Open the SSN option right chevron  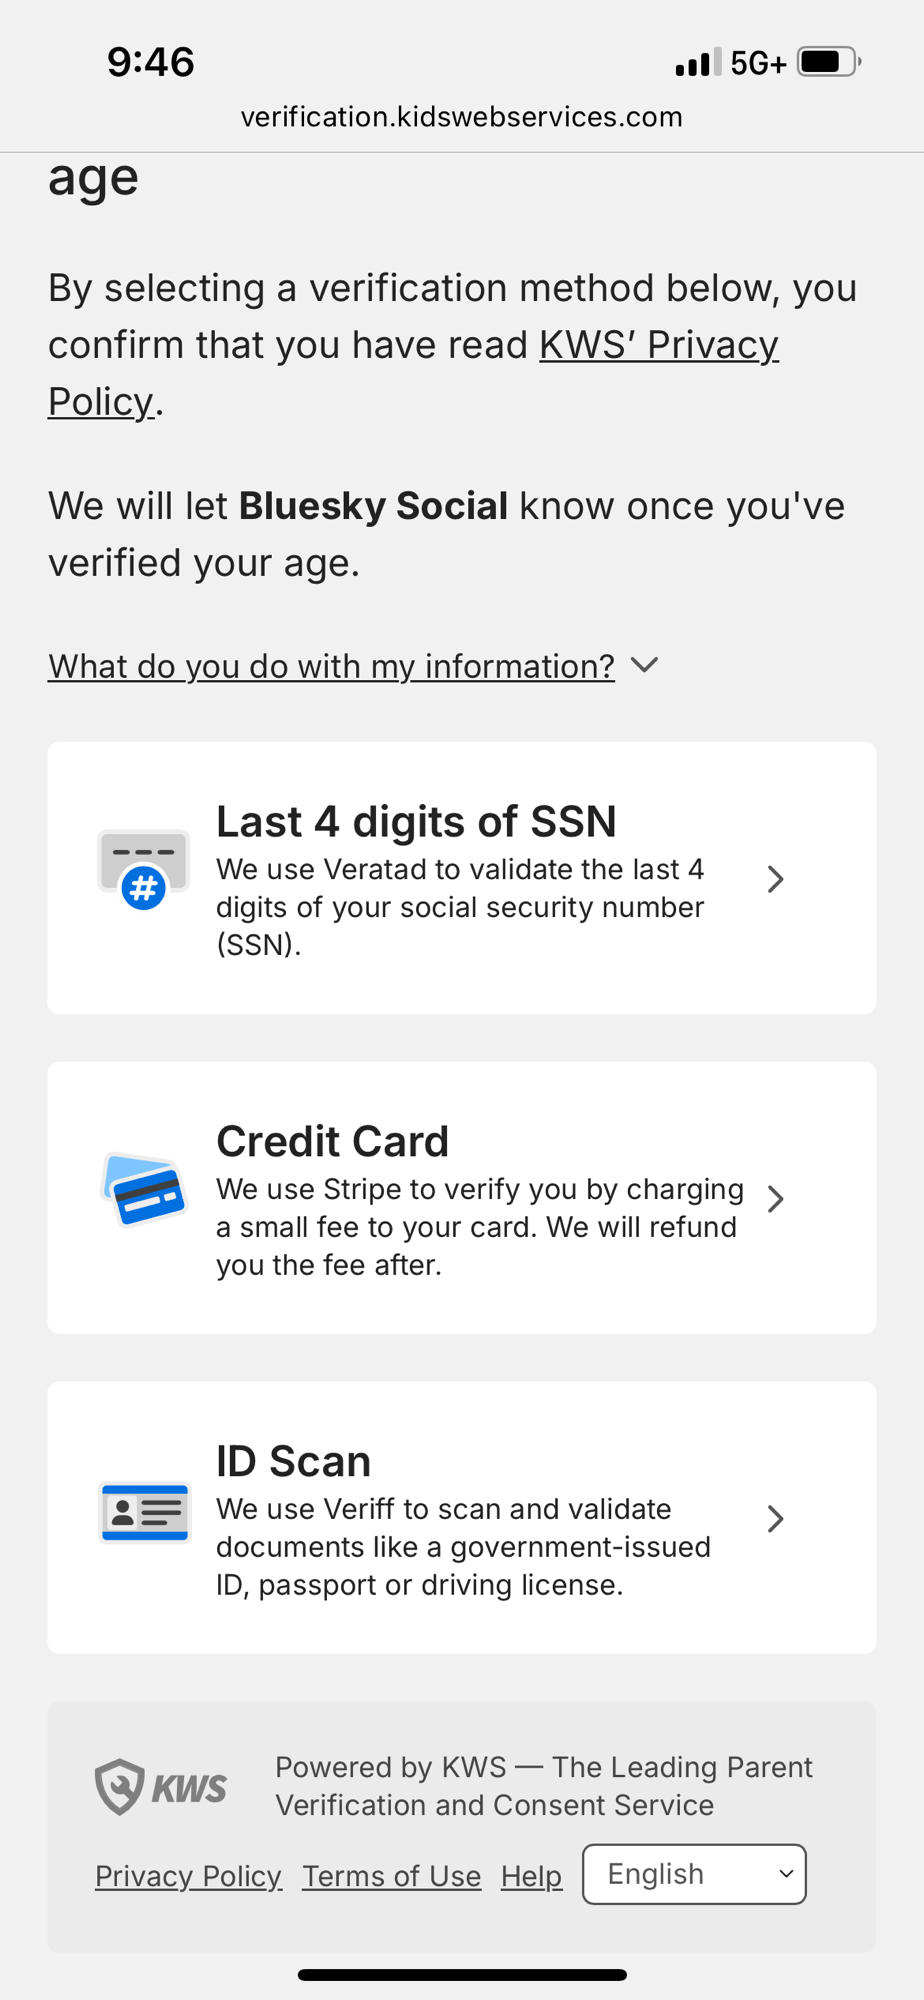pyautogui.click(x=775, y=879)
